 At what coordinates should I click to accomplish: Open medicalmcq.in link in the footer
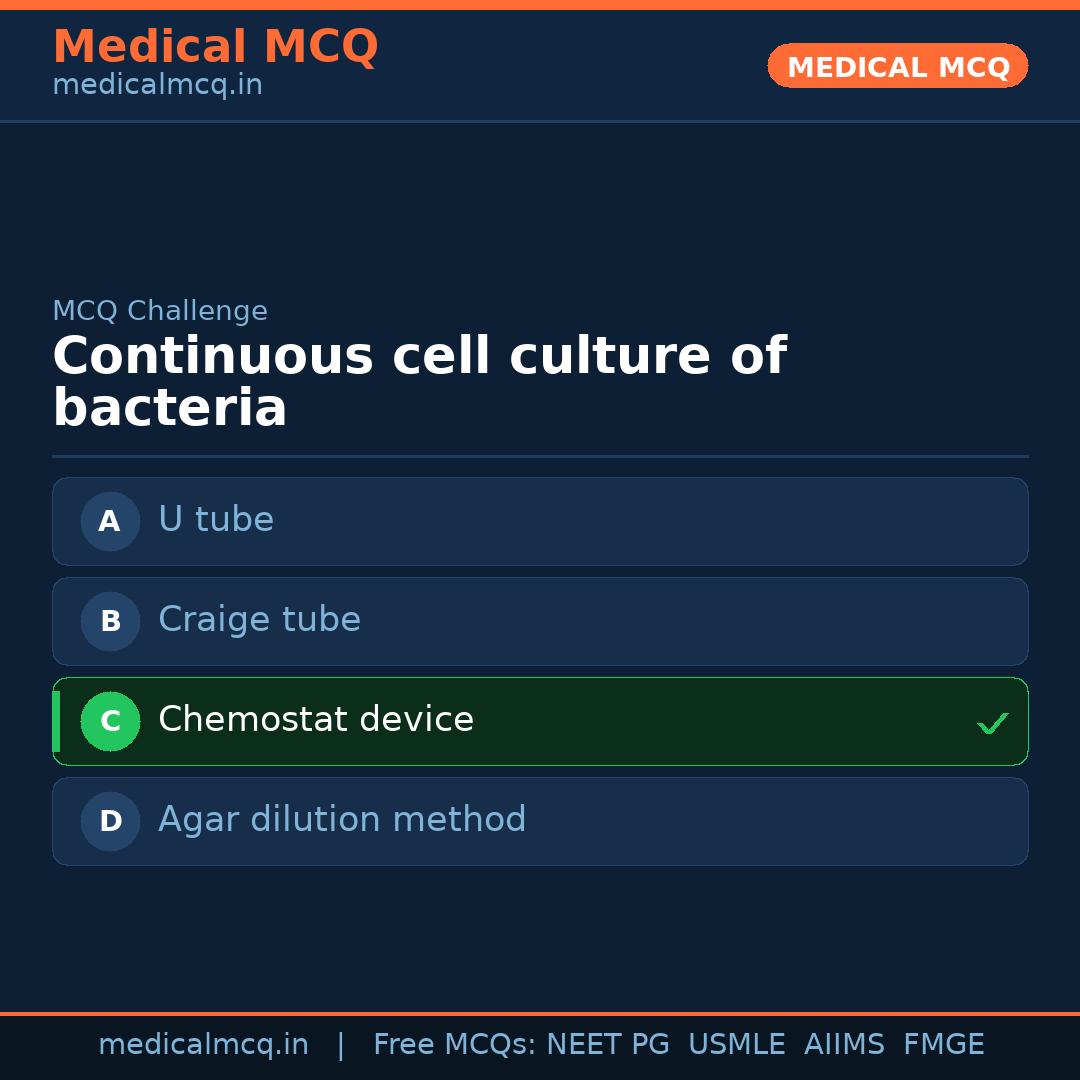[x=203, y=1045]
